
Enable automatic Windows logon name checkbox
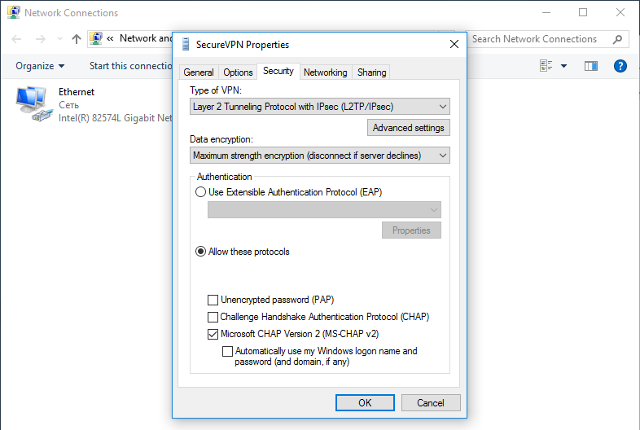pyautogui.click(x=227, y=351)
